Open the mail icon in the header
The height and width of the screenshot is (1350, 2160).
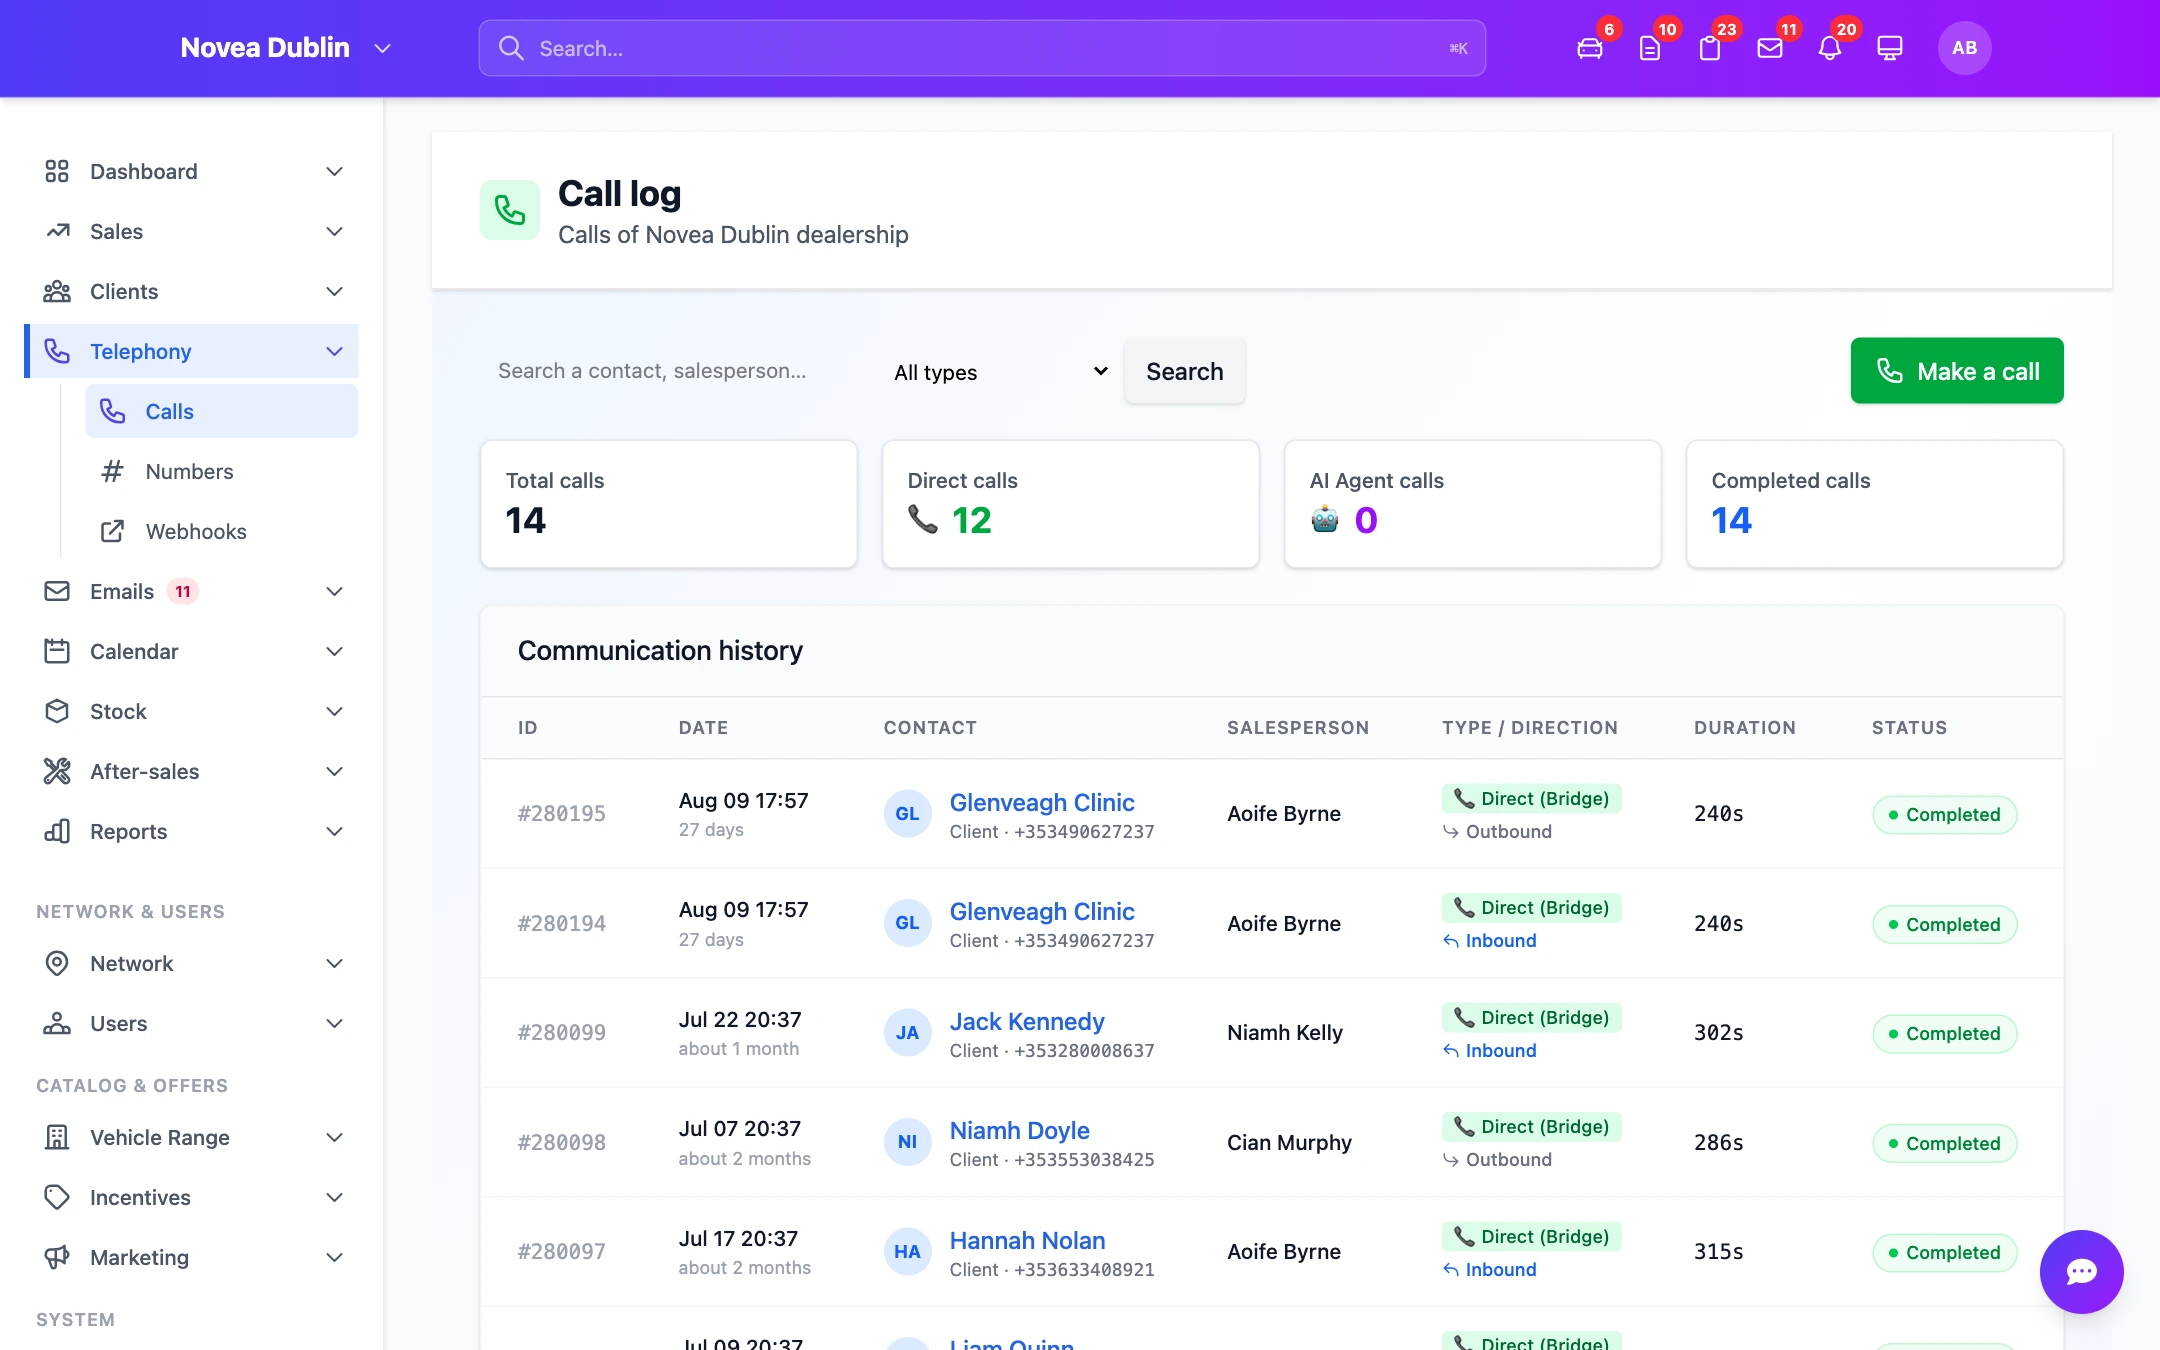coord(1770,48)
